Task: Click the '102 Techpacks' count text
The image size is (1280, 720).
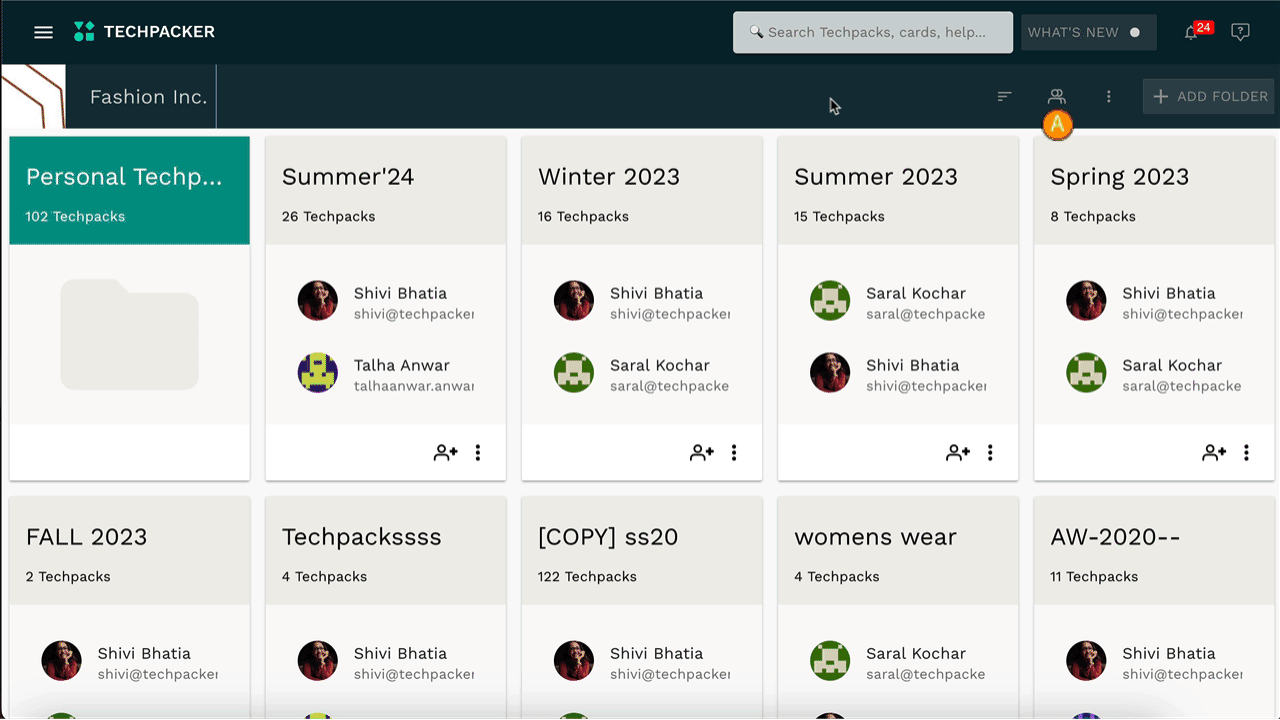Action: click(x=75, y=216)
